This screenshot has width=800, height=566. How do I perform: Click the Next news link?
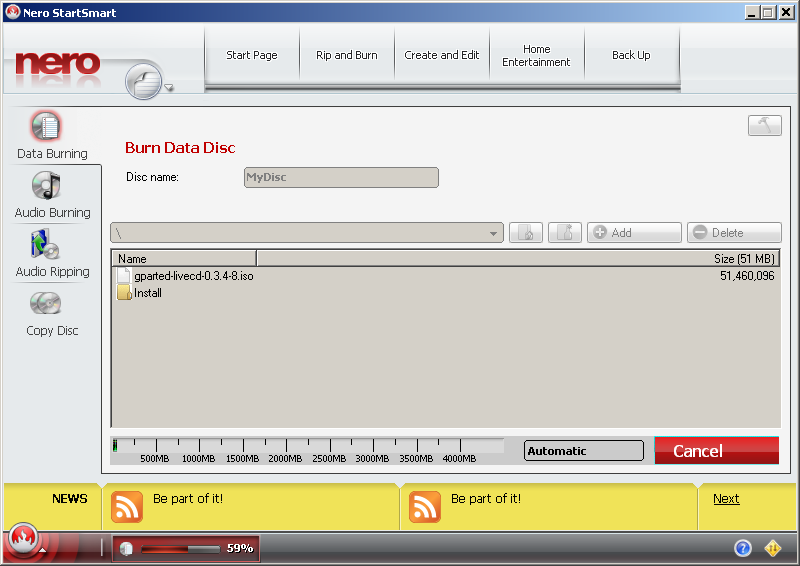click(726, 499)
